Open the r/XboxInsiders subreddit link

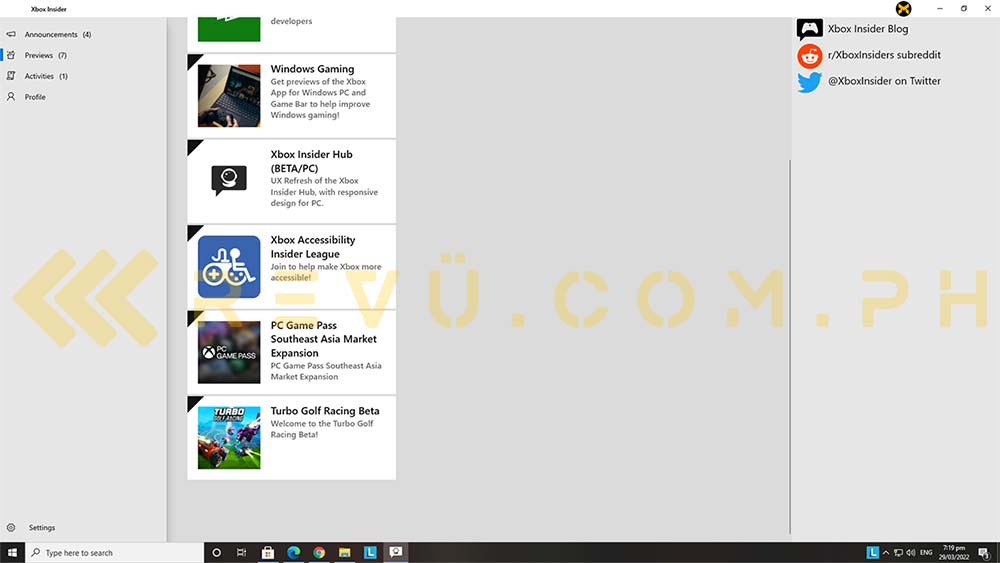[x=884, y=55]
